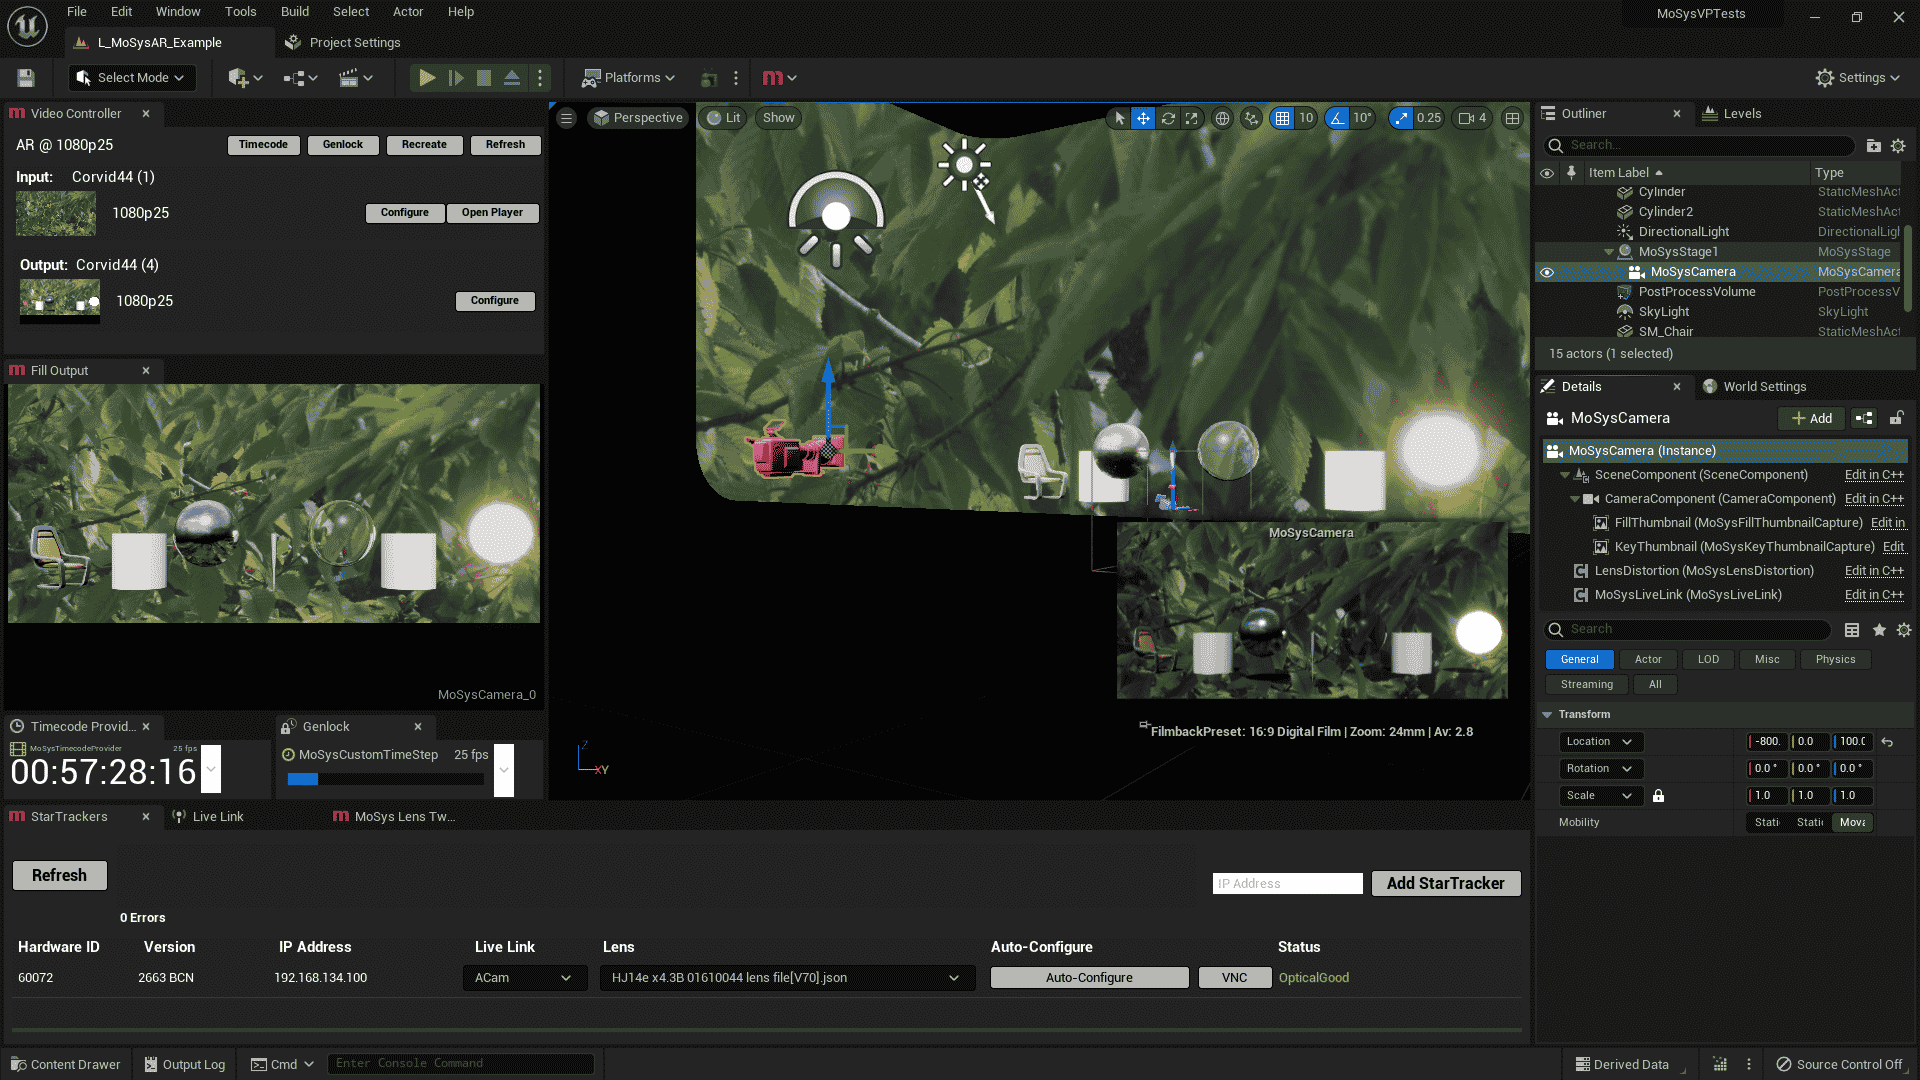1920x1080 pixels.
Task: Open the File menu
Action: (x=77, y=12)
